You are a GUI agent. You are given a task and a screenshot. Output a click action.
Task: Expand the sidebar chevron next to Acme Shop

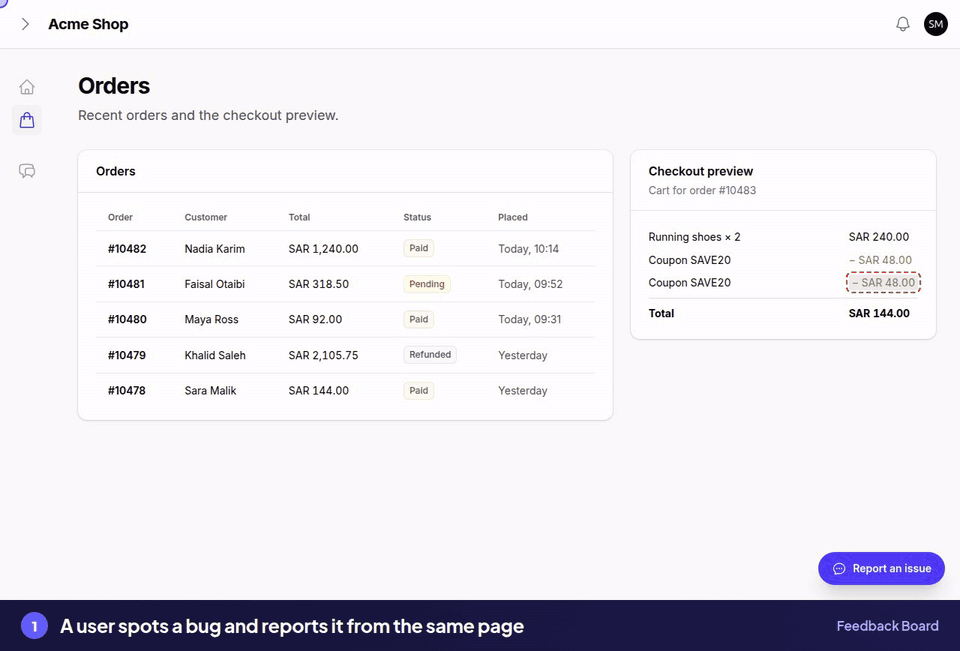coord(25,24)
